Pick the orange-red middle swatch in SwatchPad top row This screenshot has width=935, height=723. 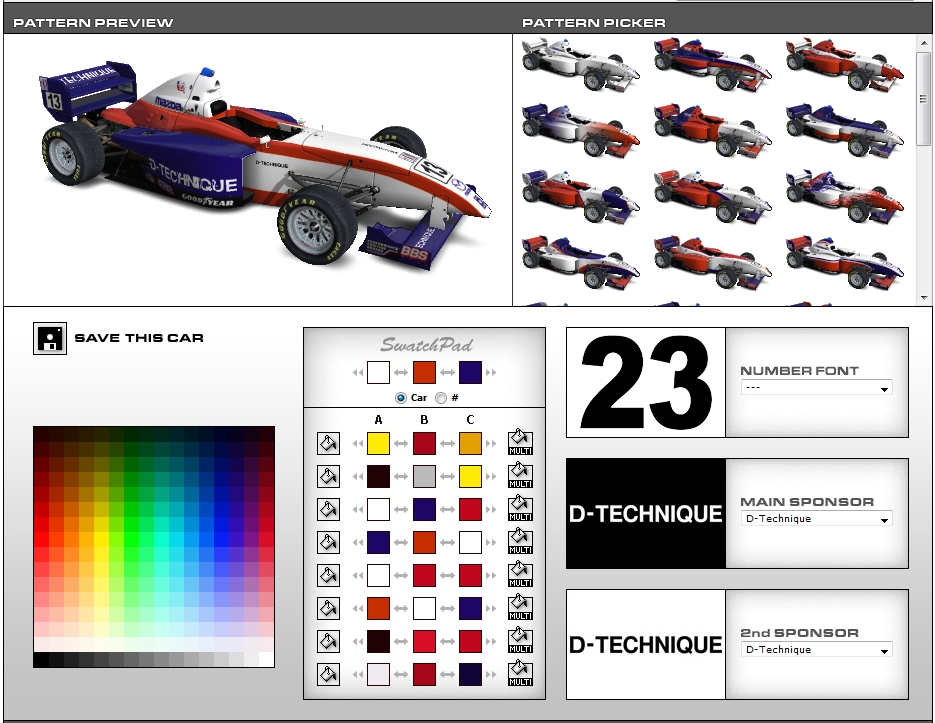coord(424,373)
